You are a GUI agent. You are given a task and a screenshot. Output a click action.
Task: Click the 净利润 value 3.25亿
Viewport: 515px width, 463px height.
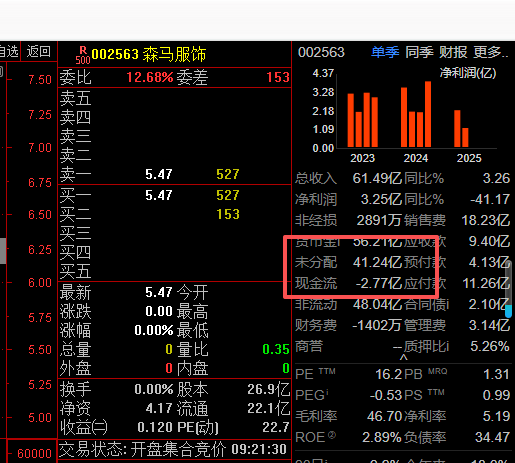[381, 199]
